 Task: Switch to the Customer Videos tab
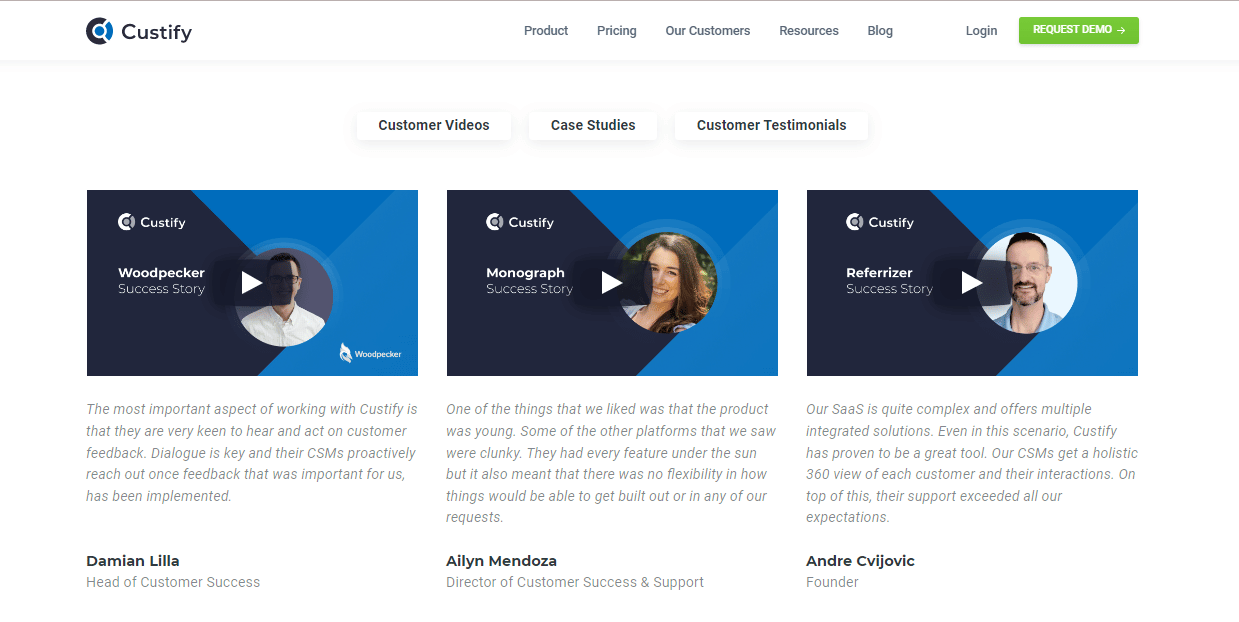pyautogui.click(x=434, y=125)
